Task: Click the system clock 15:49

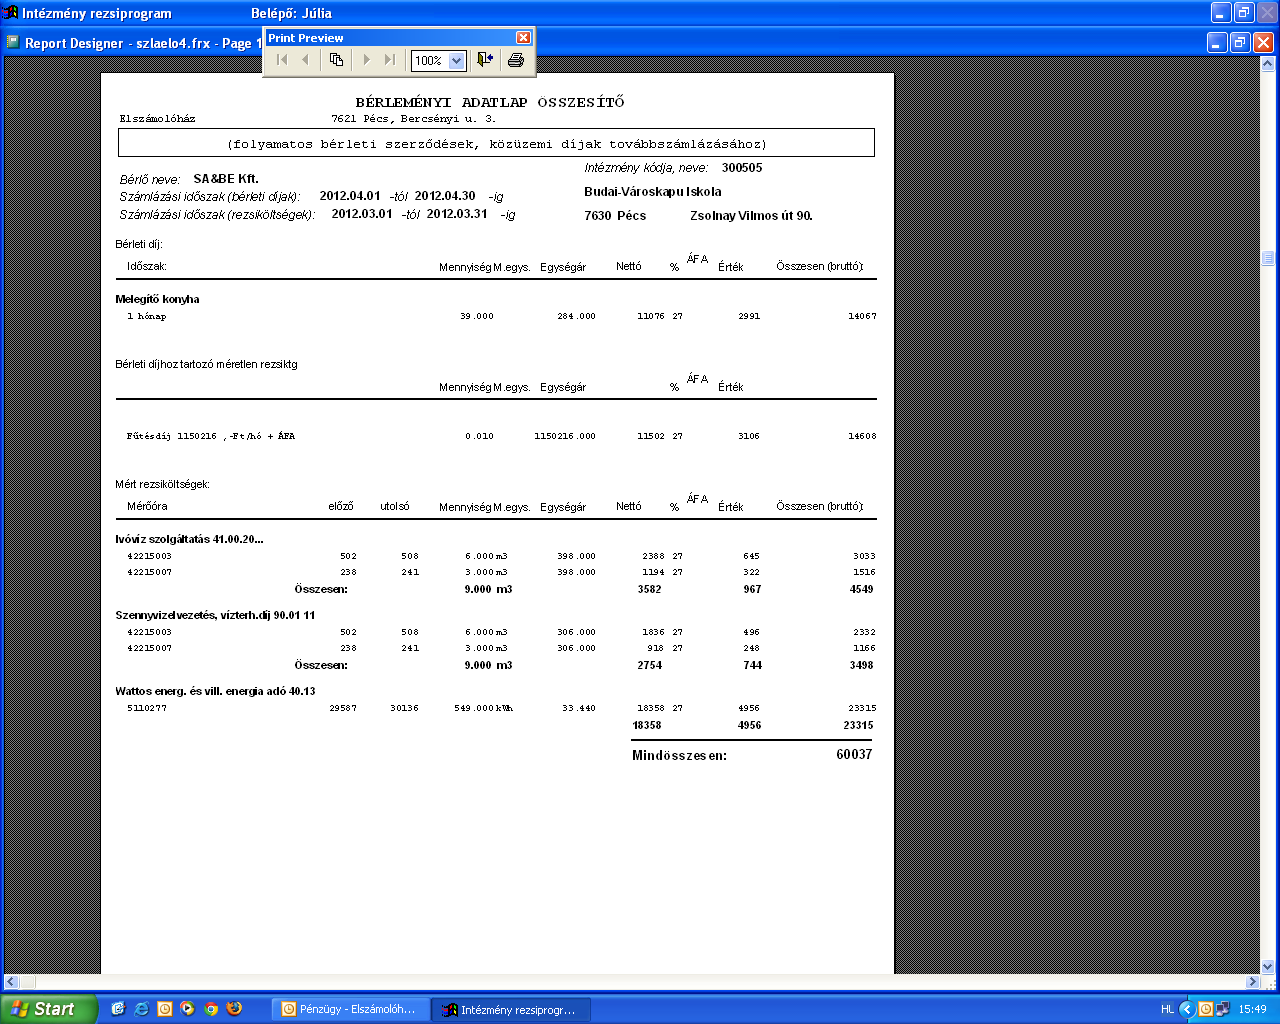Action: 1252,1010
